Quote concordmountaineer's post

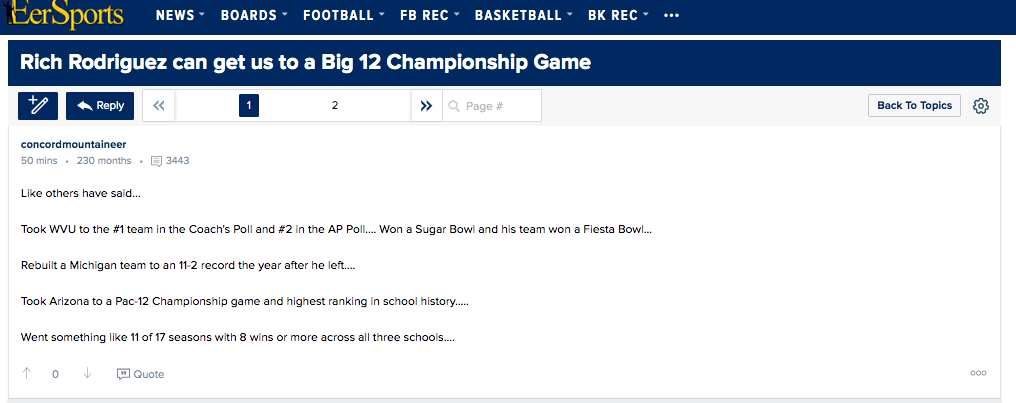click(x=140, y=374)
